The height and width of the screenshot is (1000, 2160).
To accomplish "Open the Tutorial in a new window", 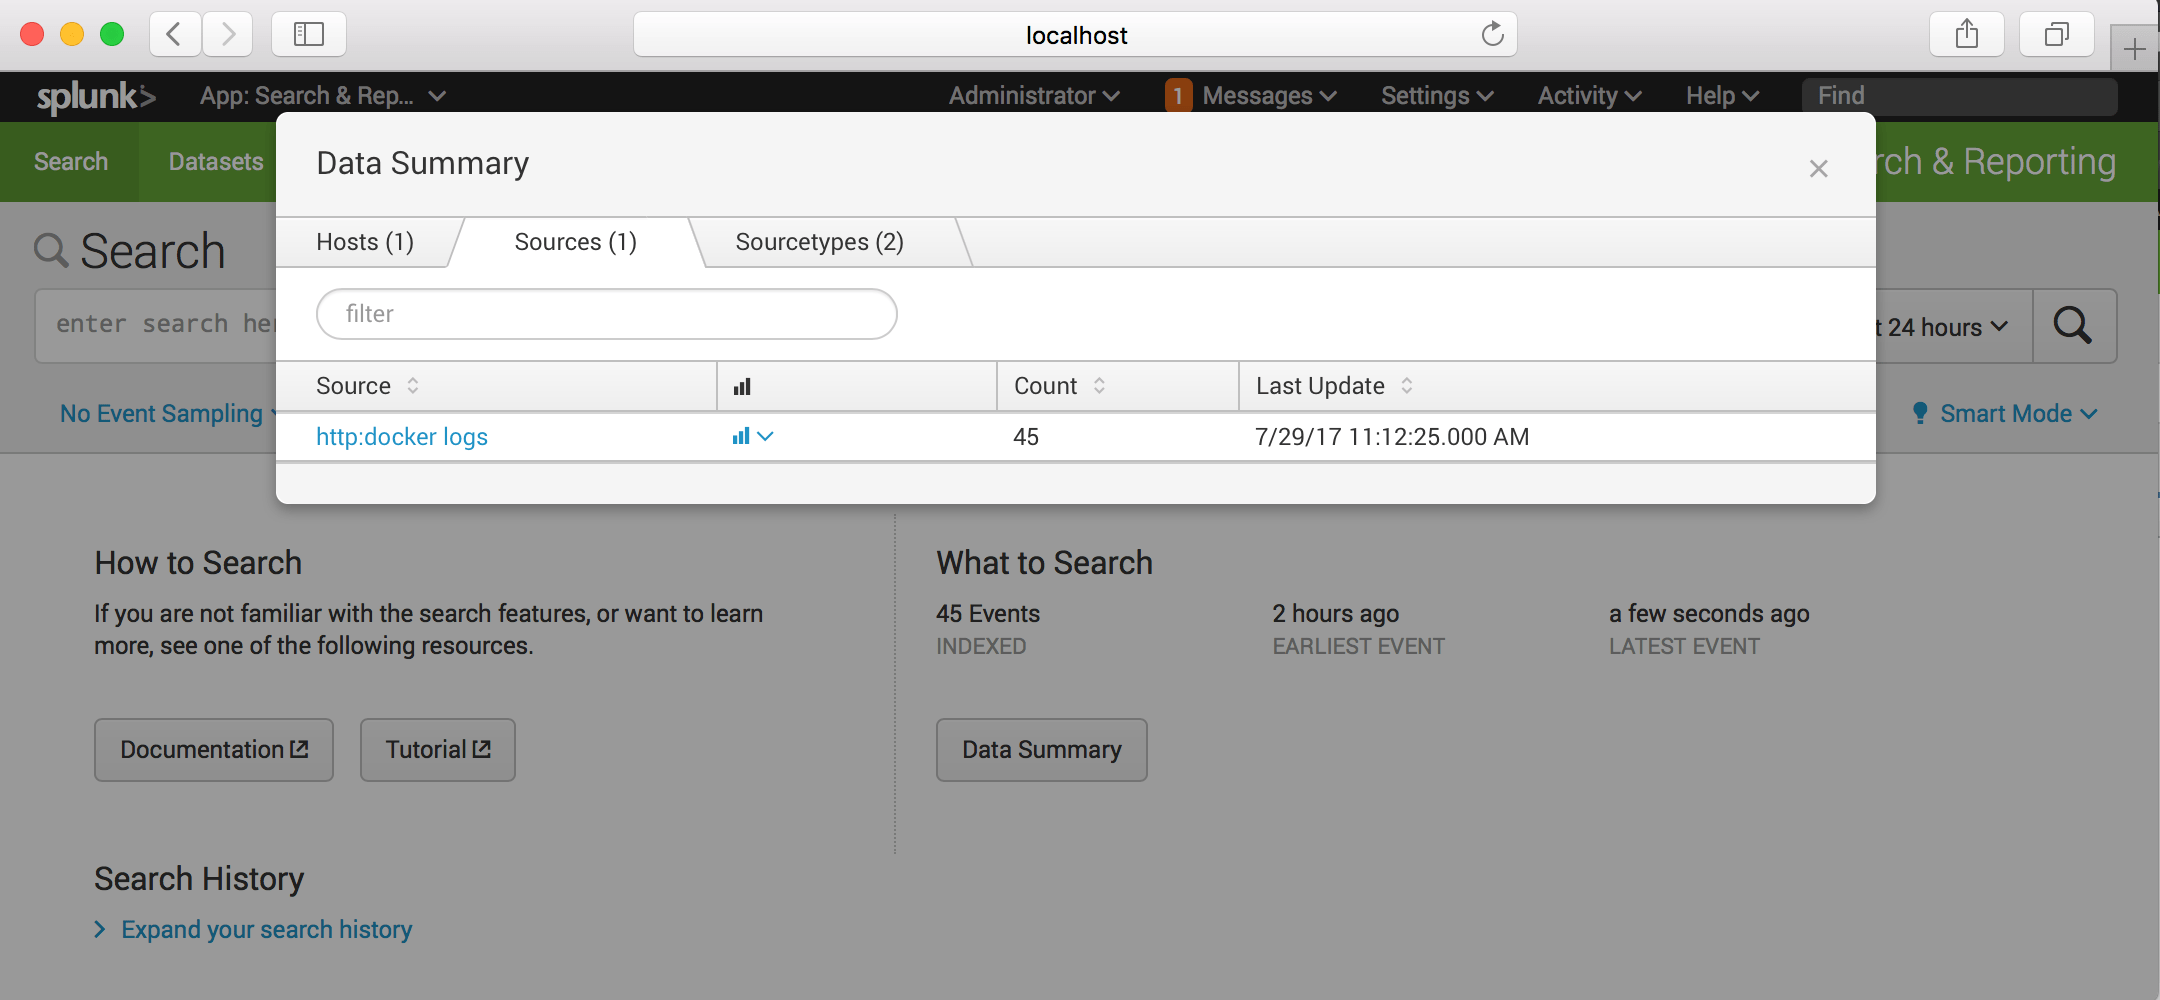I will pyautogui.click(x=437, y=749).
